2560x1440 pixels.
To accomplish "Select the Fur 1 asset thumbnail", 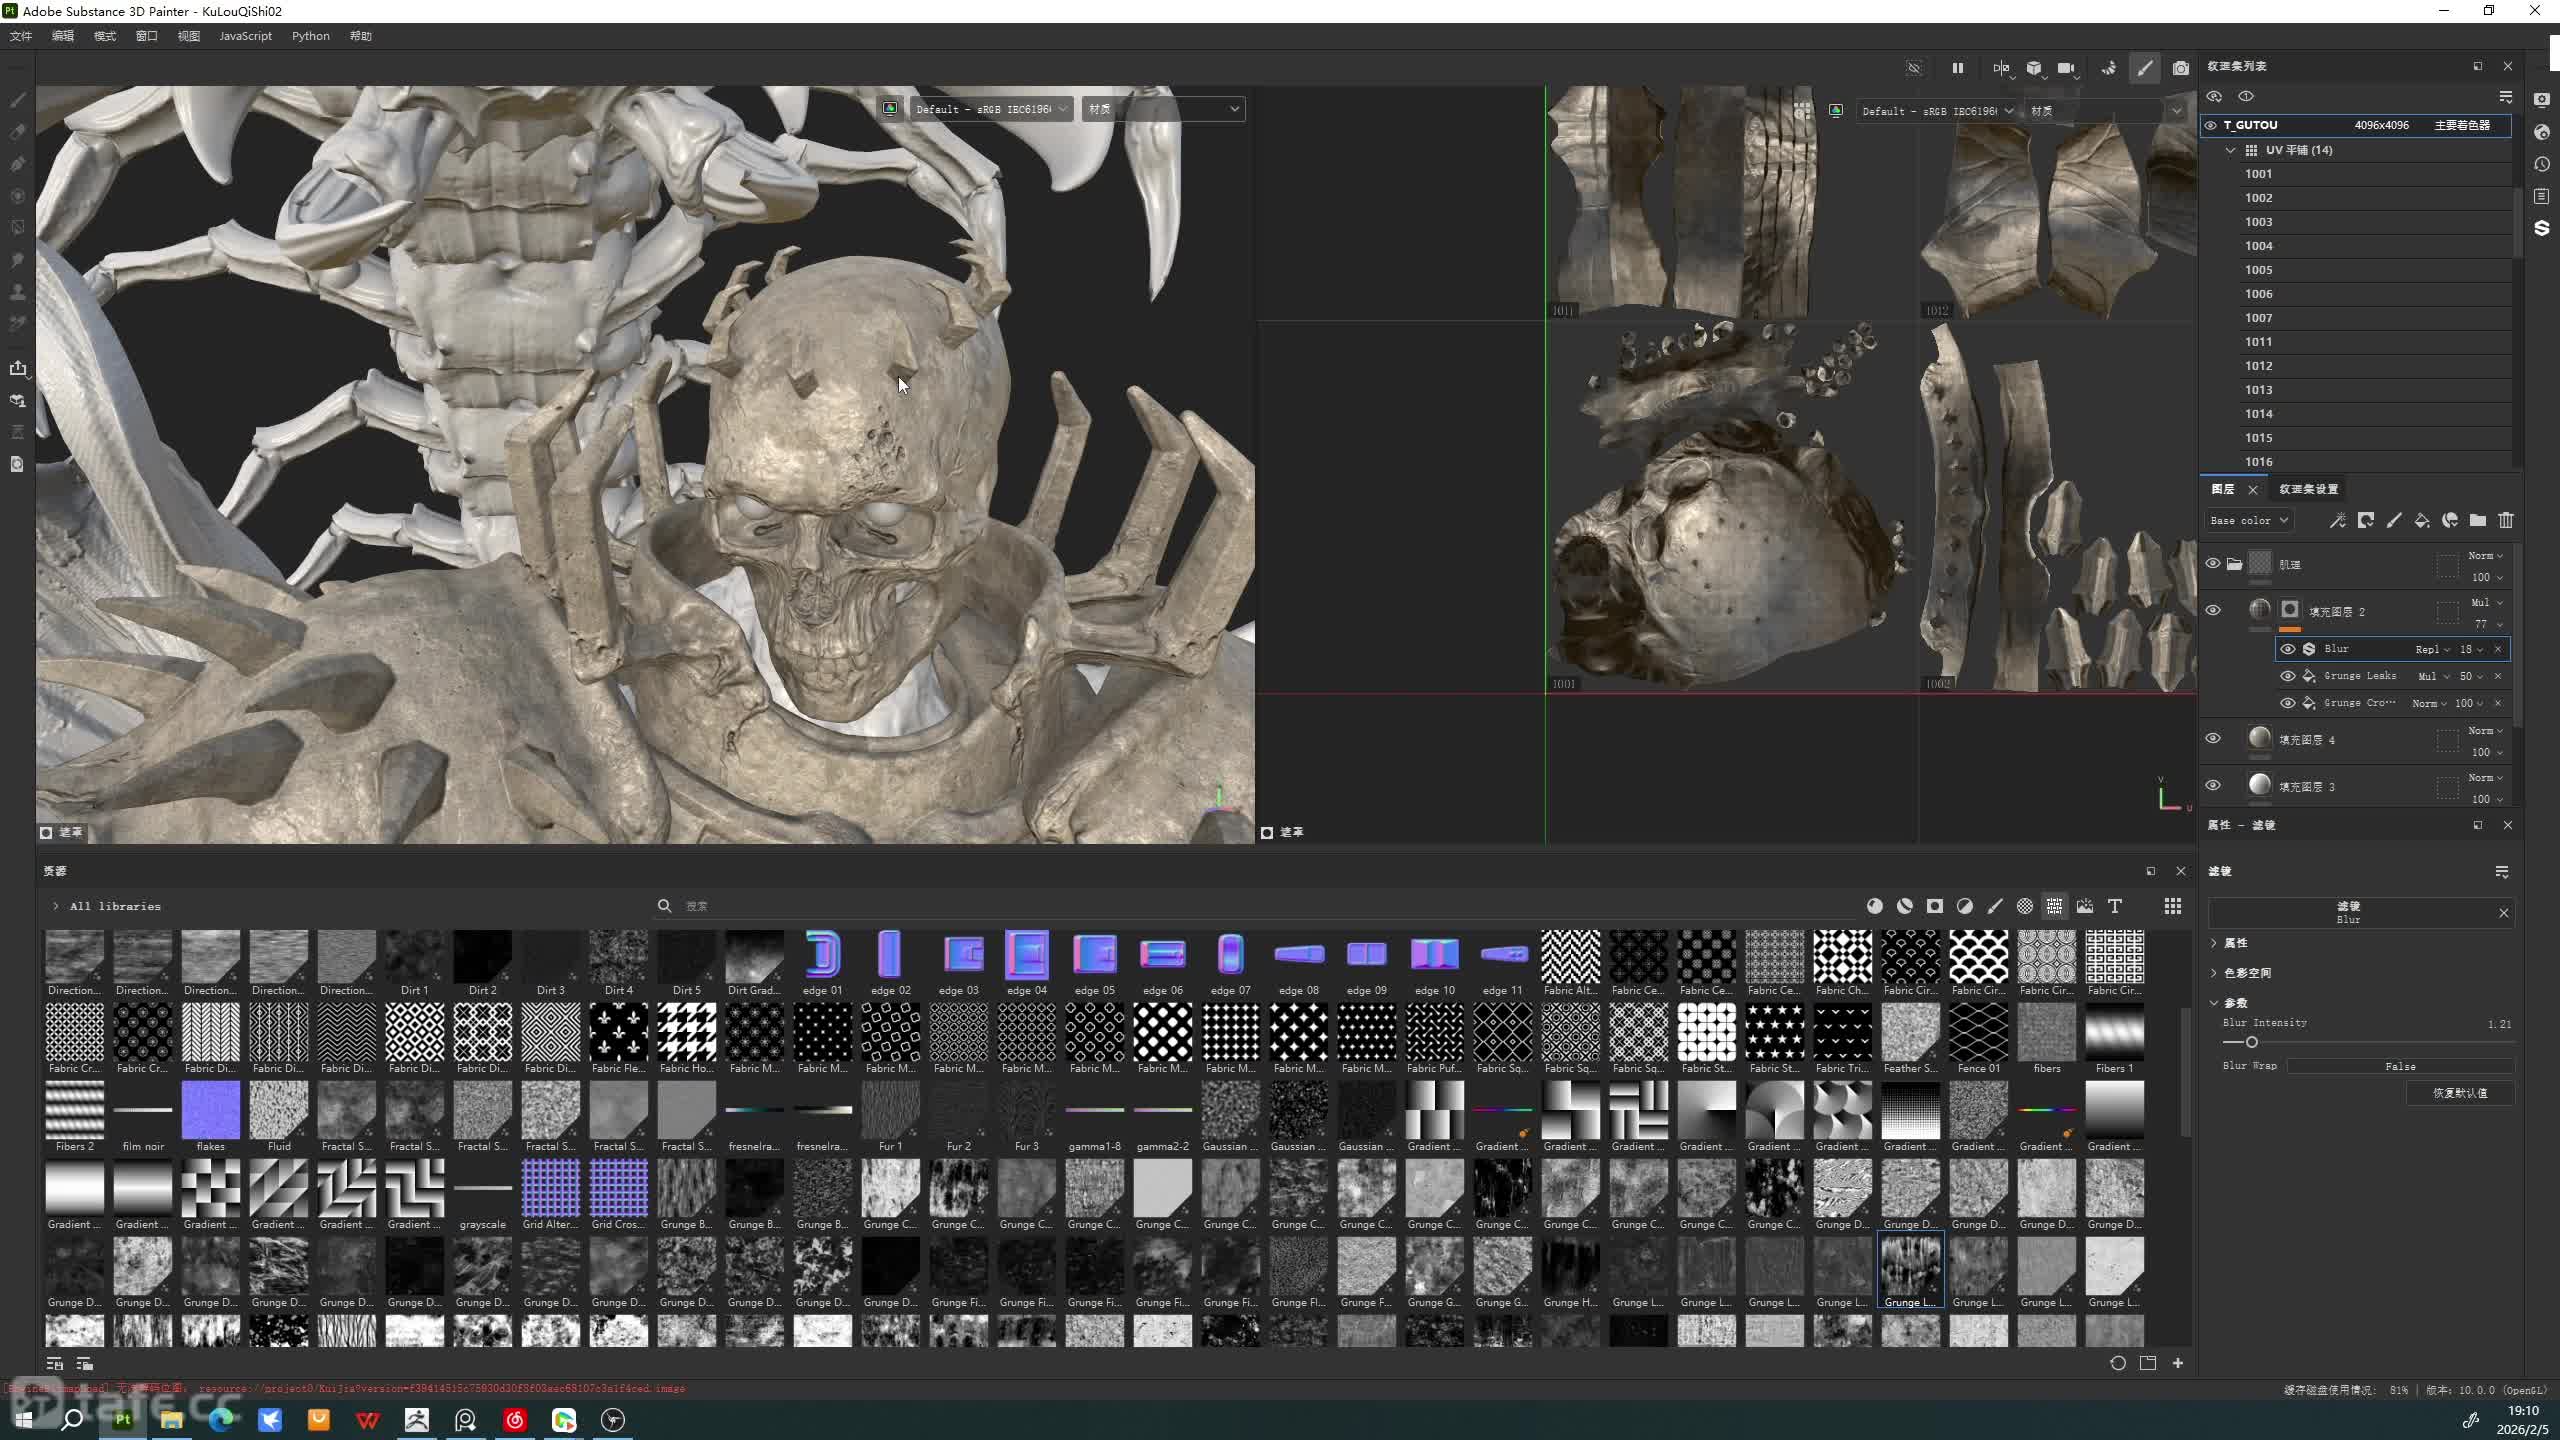I will (x=890, y=1110).
